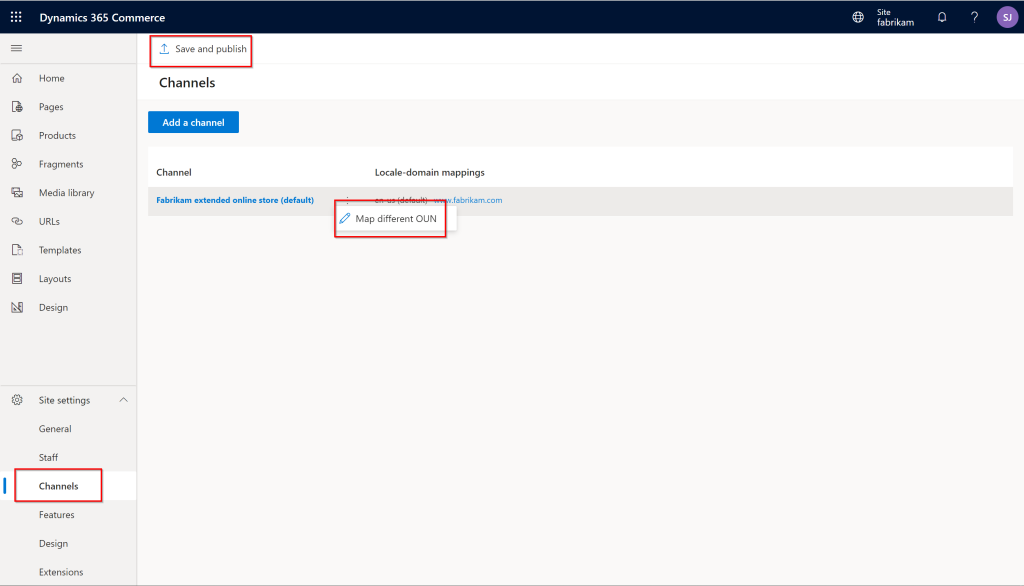Viewport: 1024px width, 586px height.
Task: Open the Templates section icon
Action: 18,249
